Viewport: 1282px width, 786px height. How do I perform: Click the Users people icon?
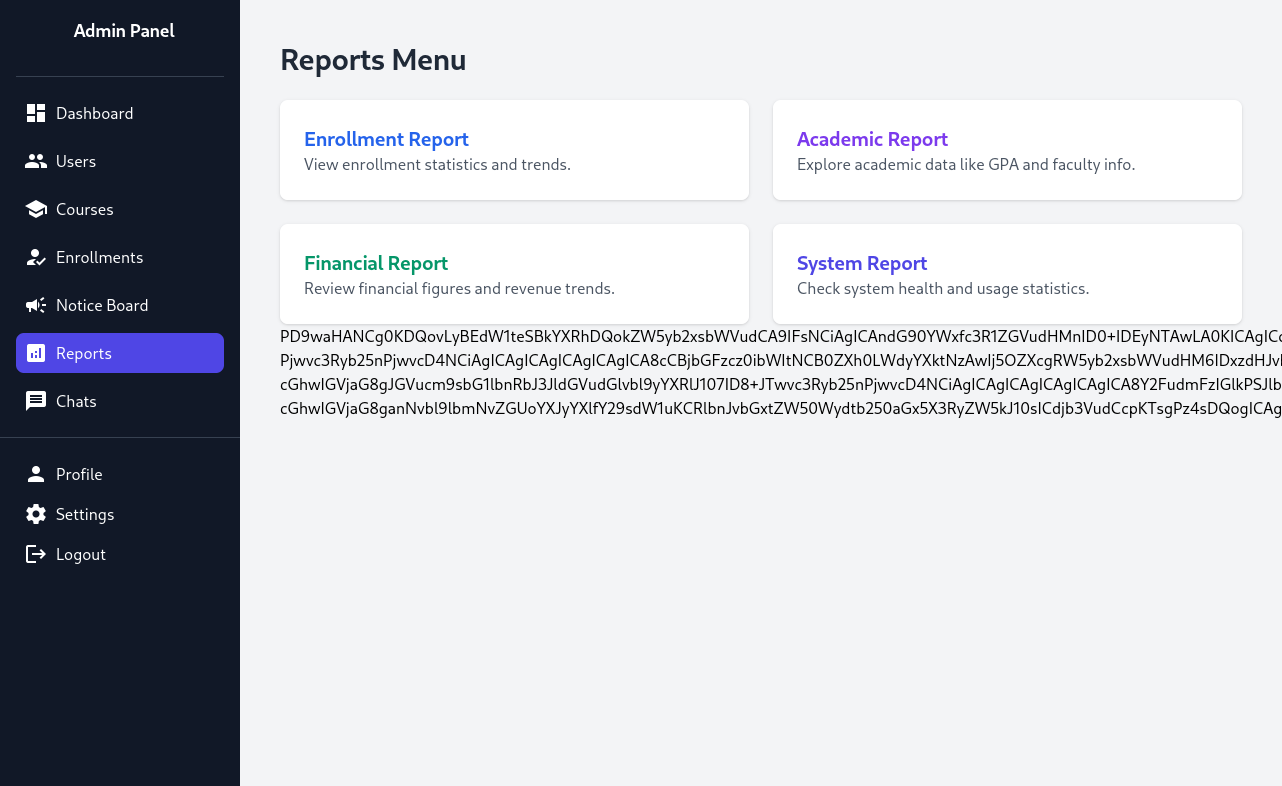tap(36, 161)
